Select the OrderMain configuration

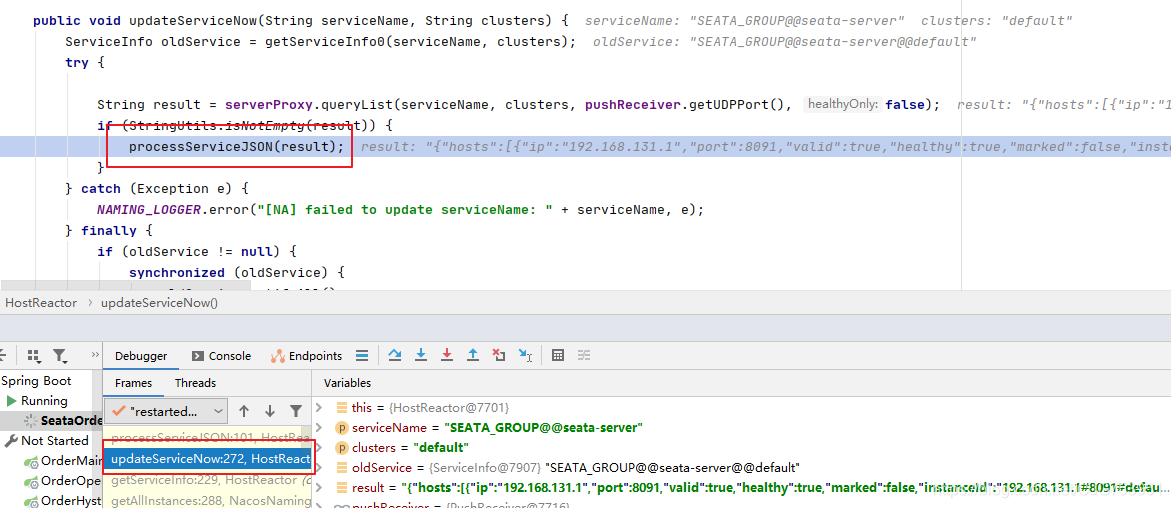point(72,461)
